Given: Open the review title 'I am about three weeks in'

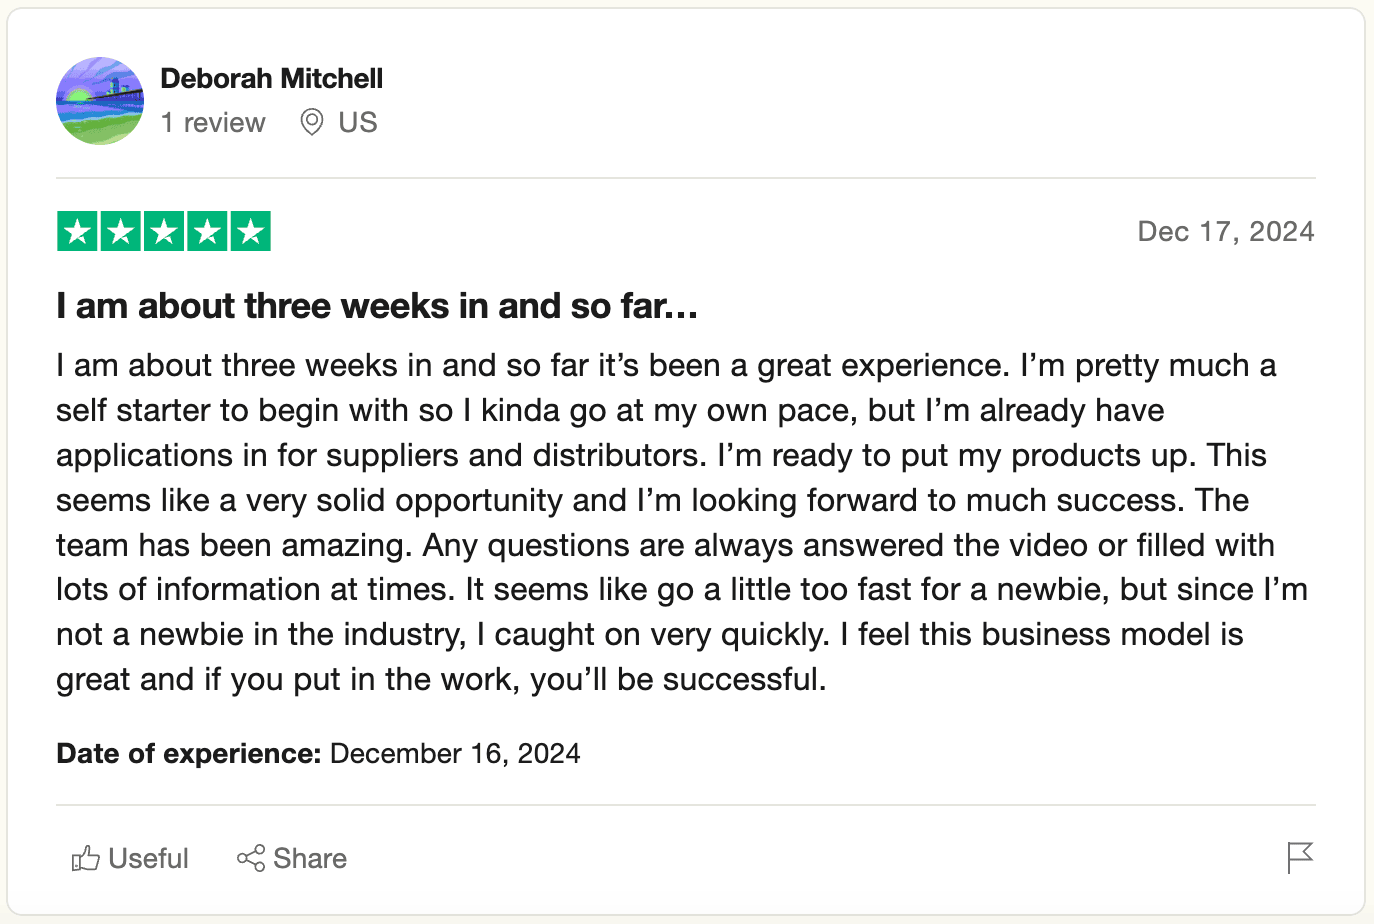Looking at the screenshot, I should tap(376, 306).
